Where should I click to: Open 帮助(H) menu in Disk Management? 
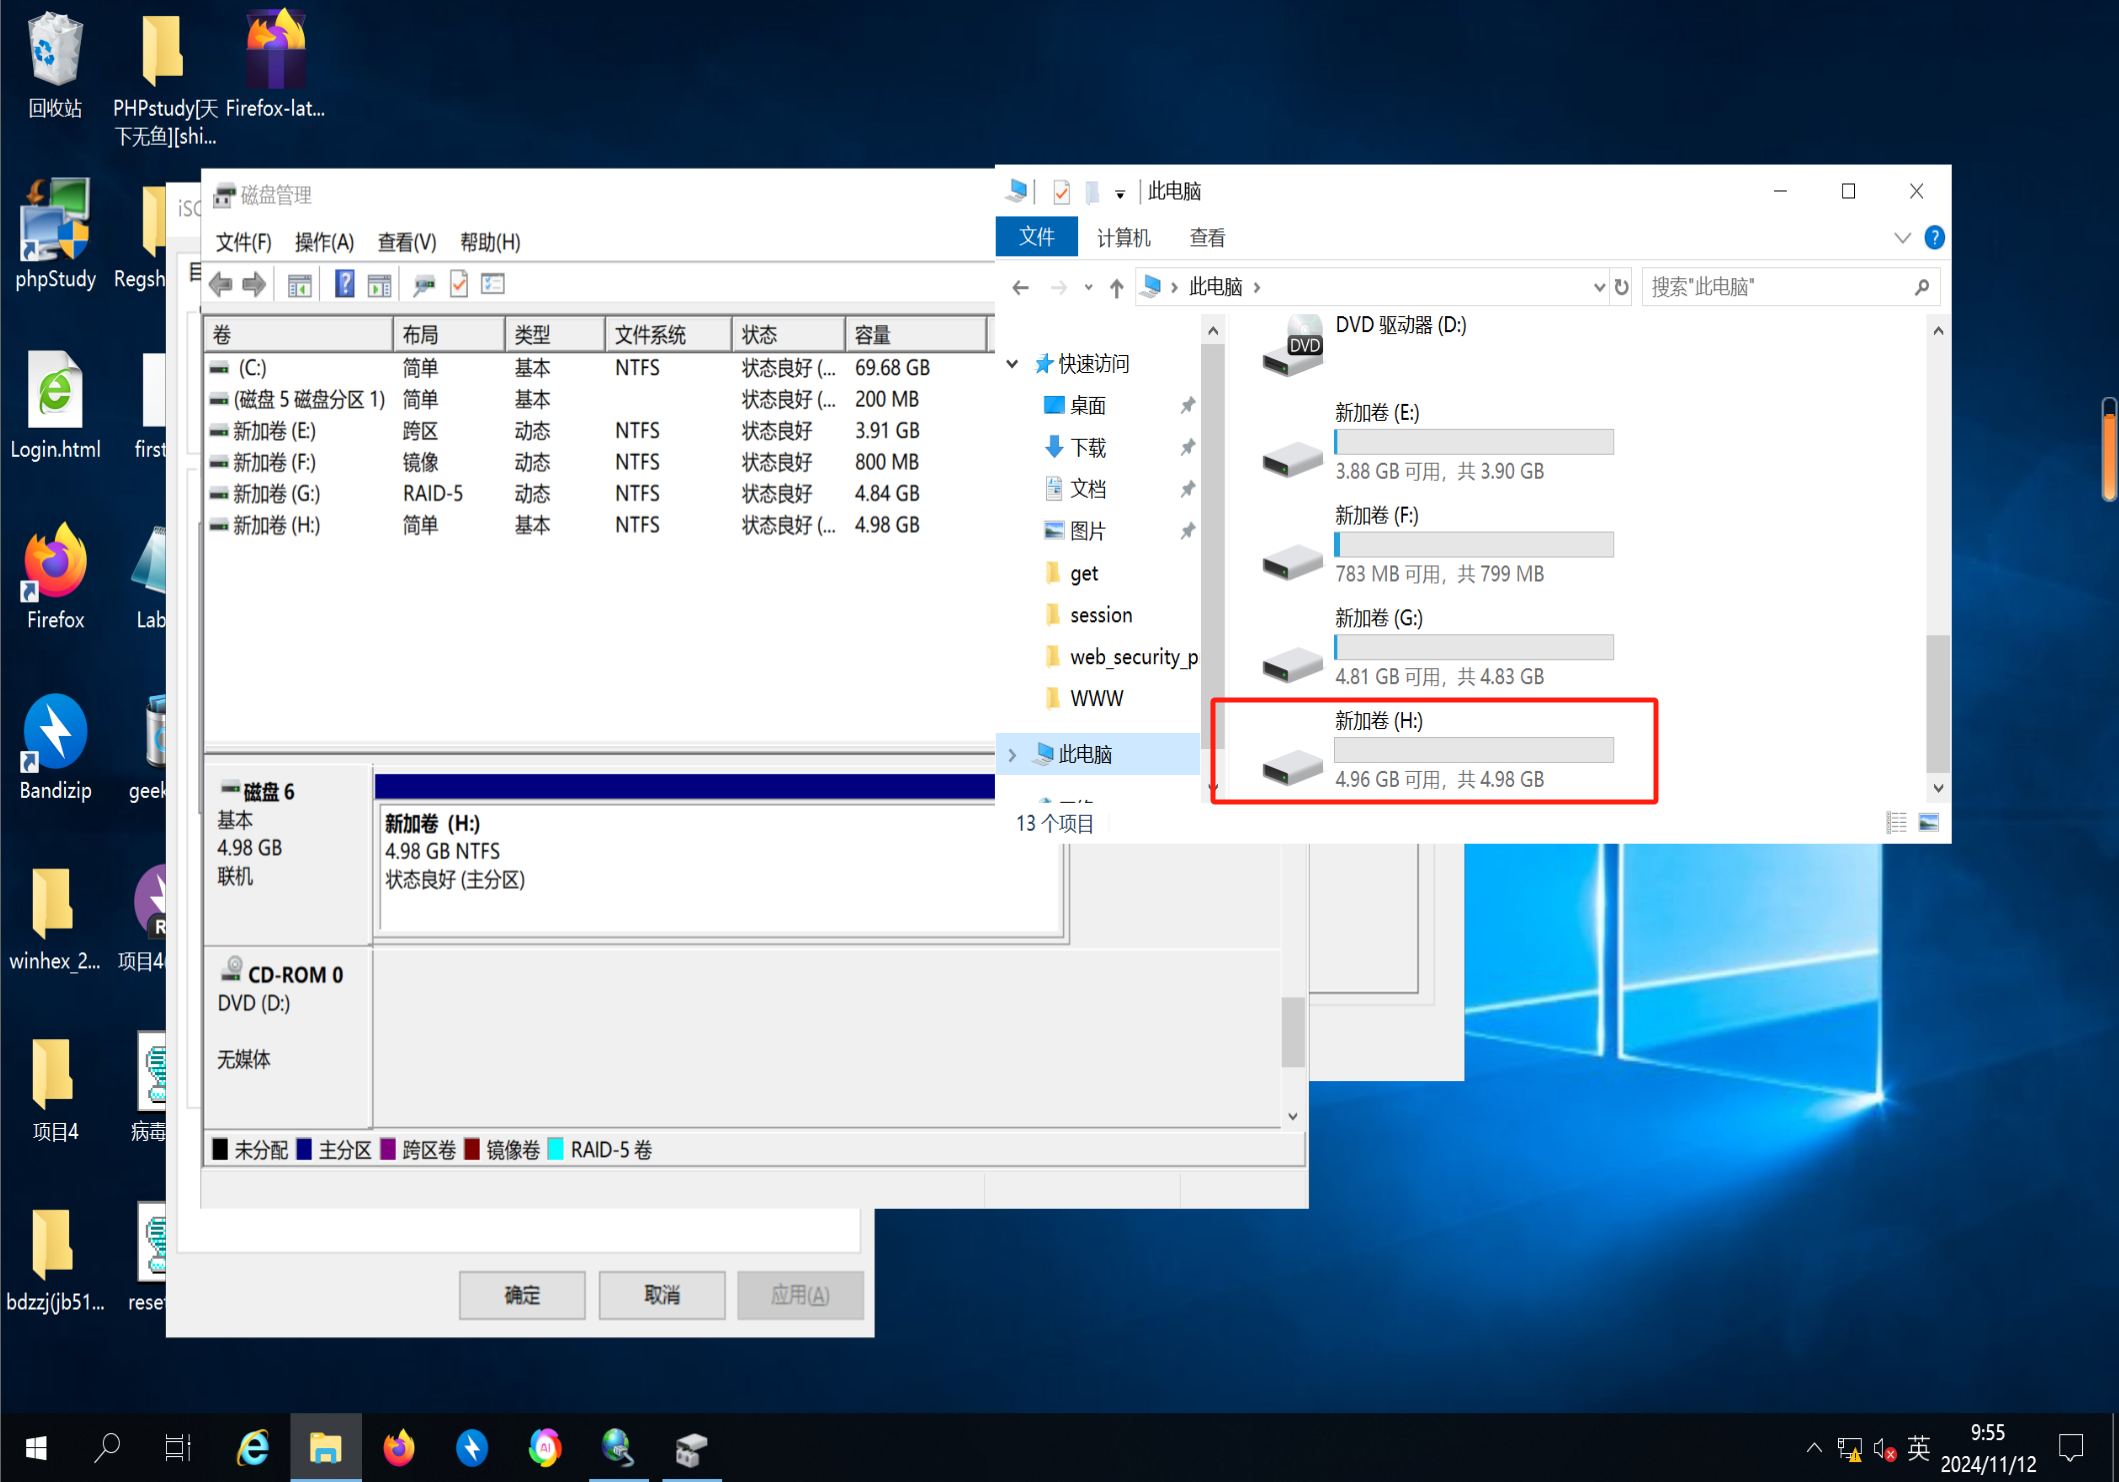(489, 243)
